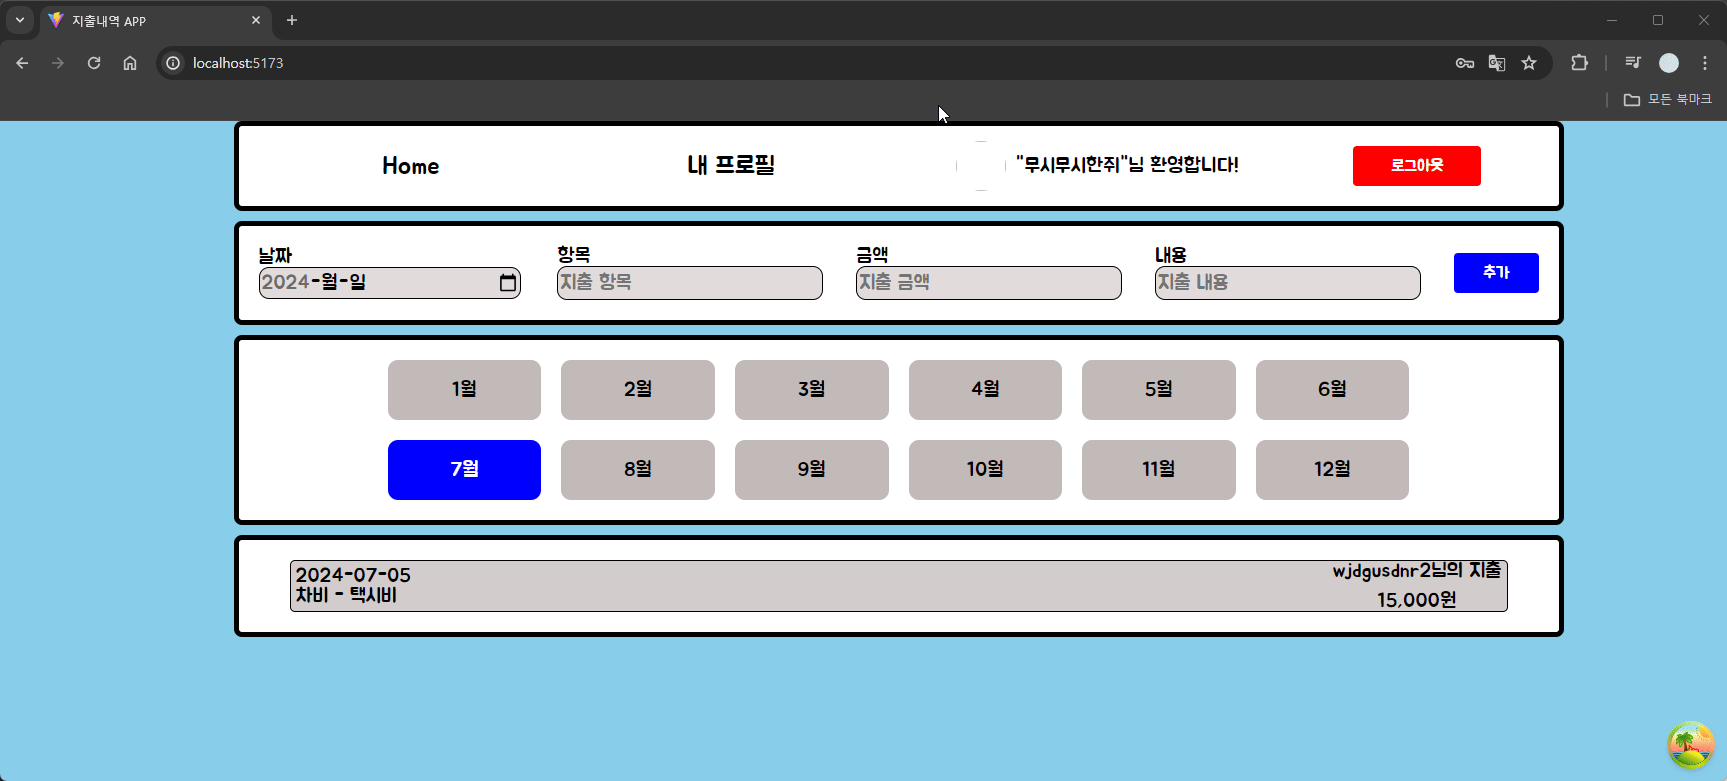Screen dimensions: 1727x781
Task: Minimize the browser window
Action: coord(1612,20)
